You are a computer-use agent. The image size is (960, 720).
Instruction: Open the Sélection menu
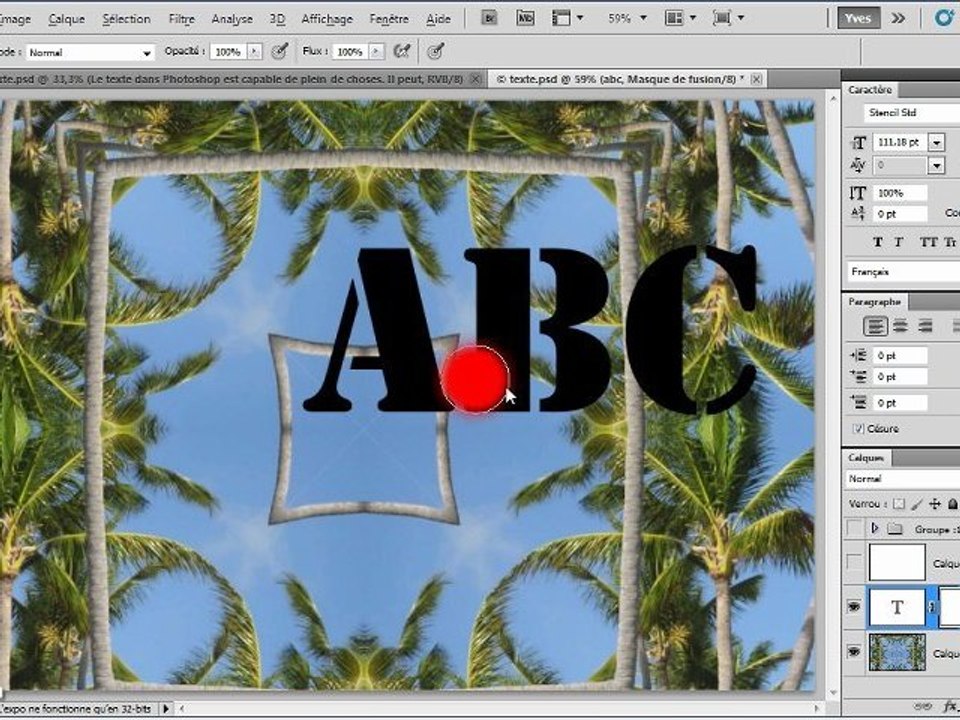126,19
